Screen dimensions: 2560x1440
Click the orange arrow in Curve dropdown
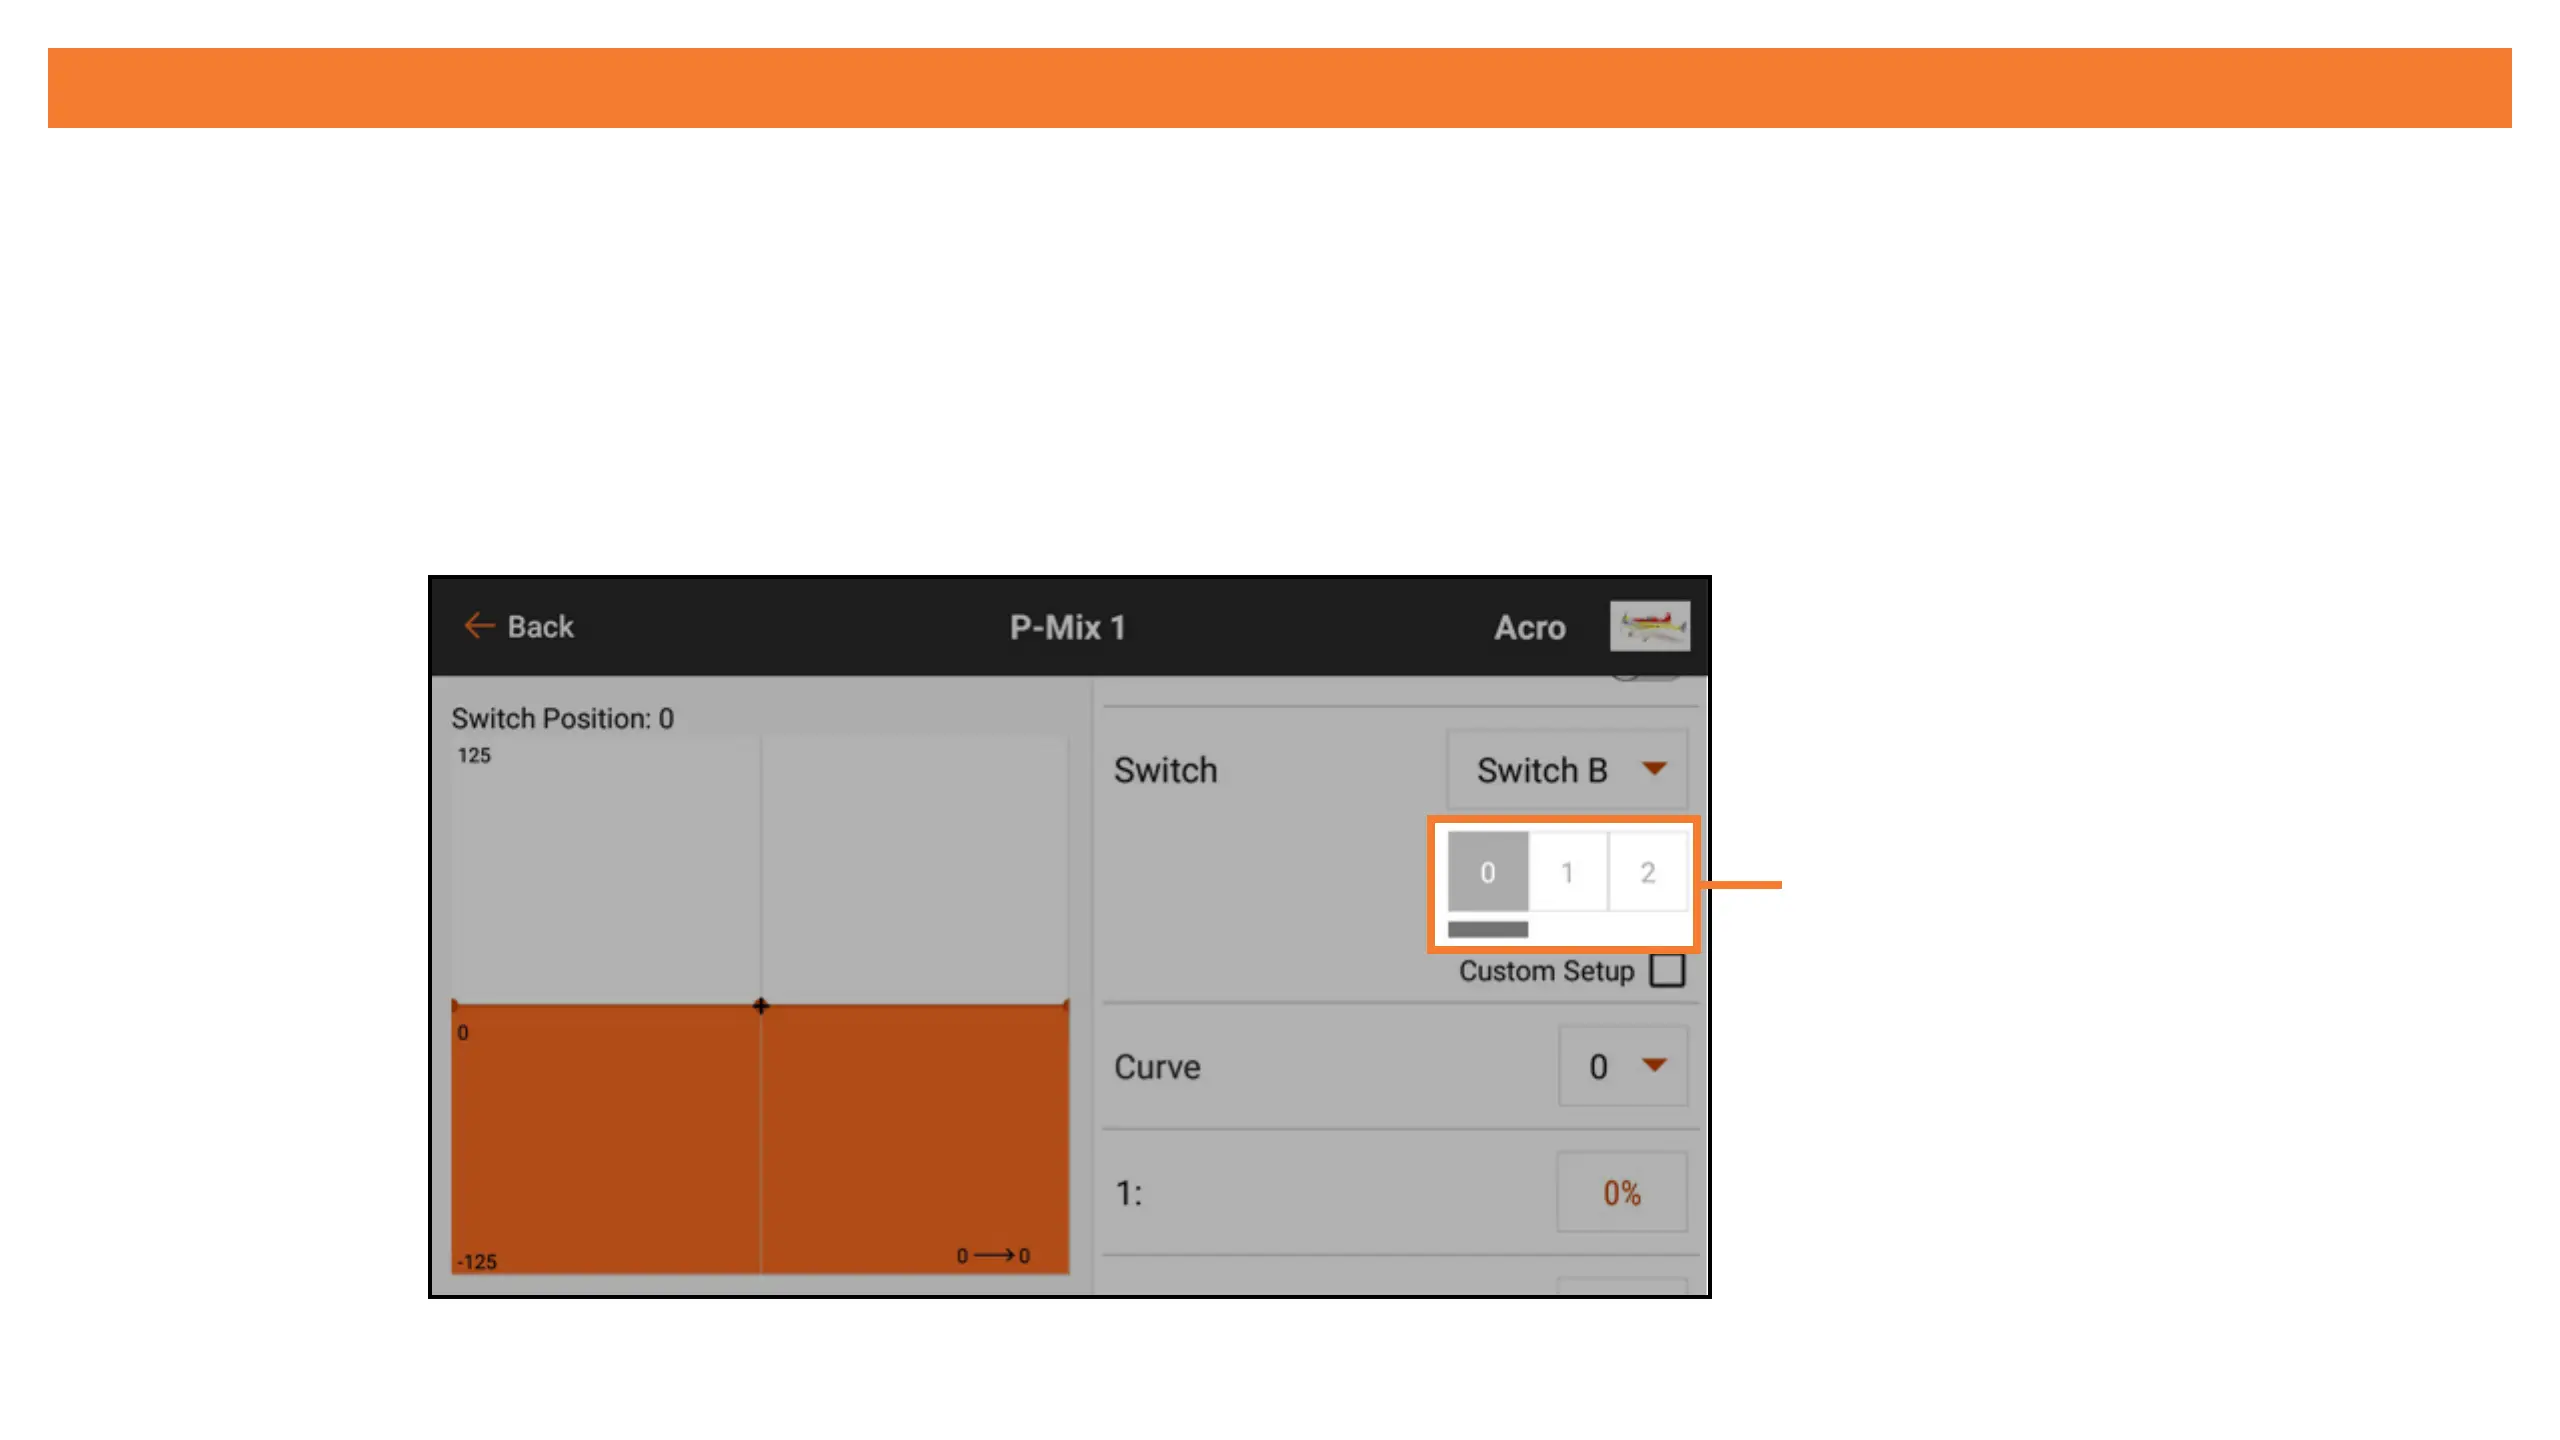[1654, 1066]
